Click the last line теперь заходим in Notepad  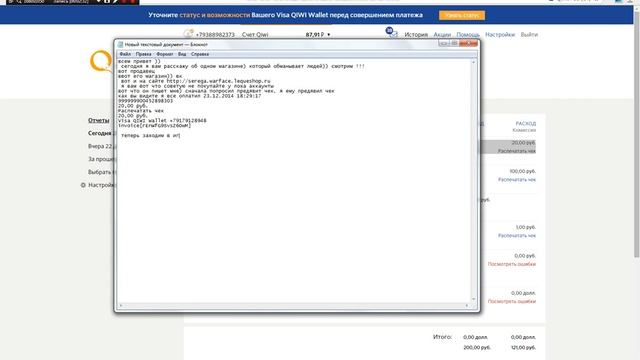click(151, 136)
